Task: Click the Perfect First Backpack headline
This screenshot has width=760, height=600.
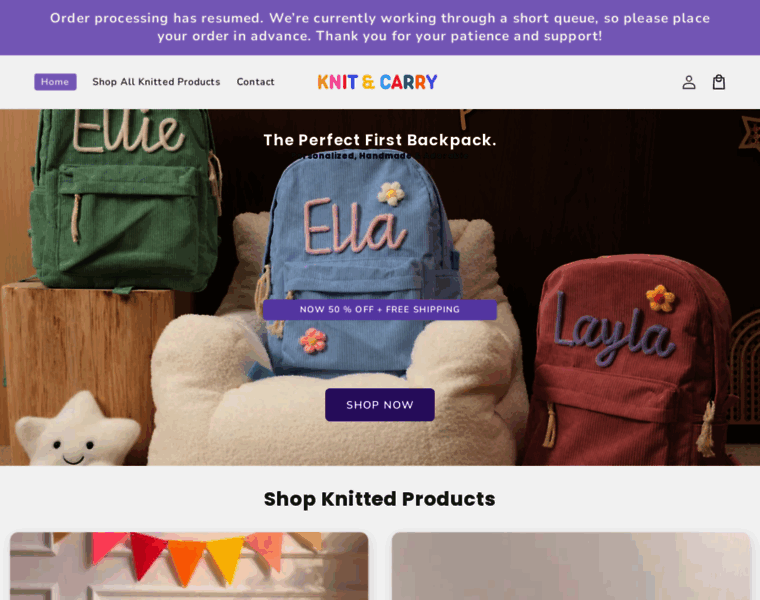Action: pos(380,140)
